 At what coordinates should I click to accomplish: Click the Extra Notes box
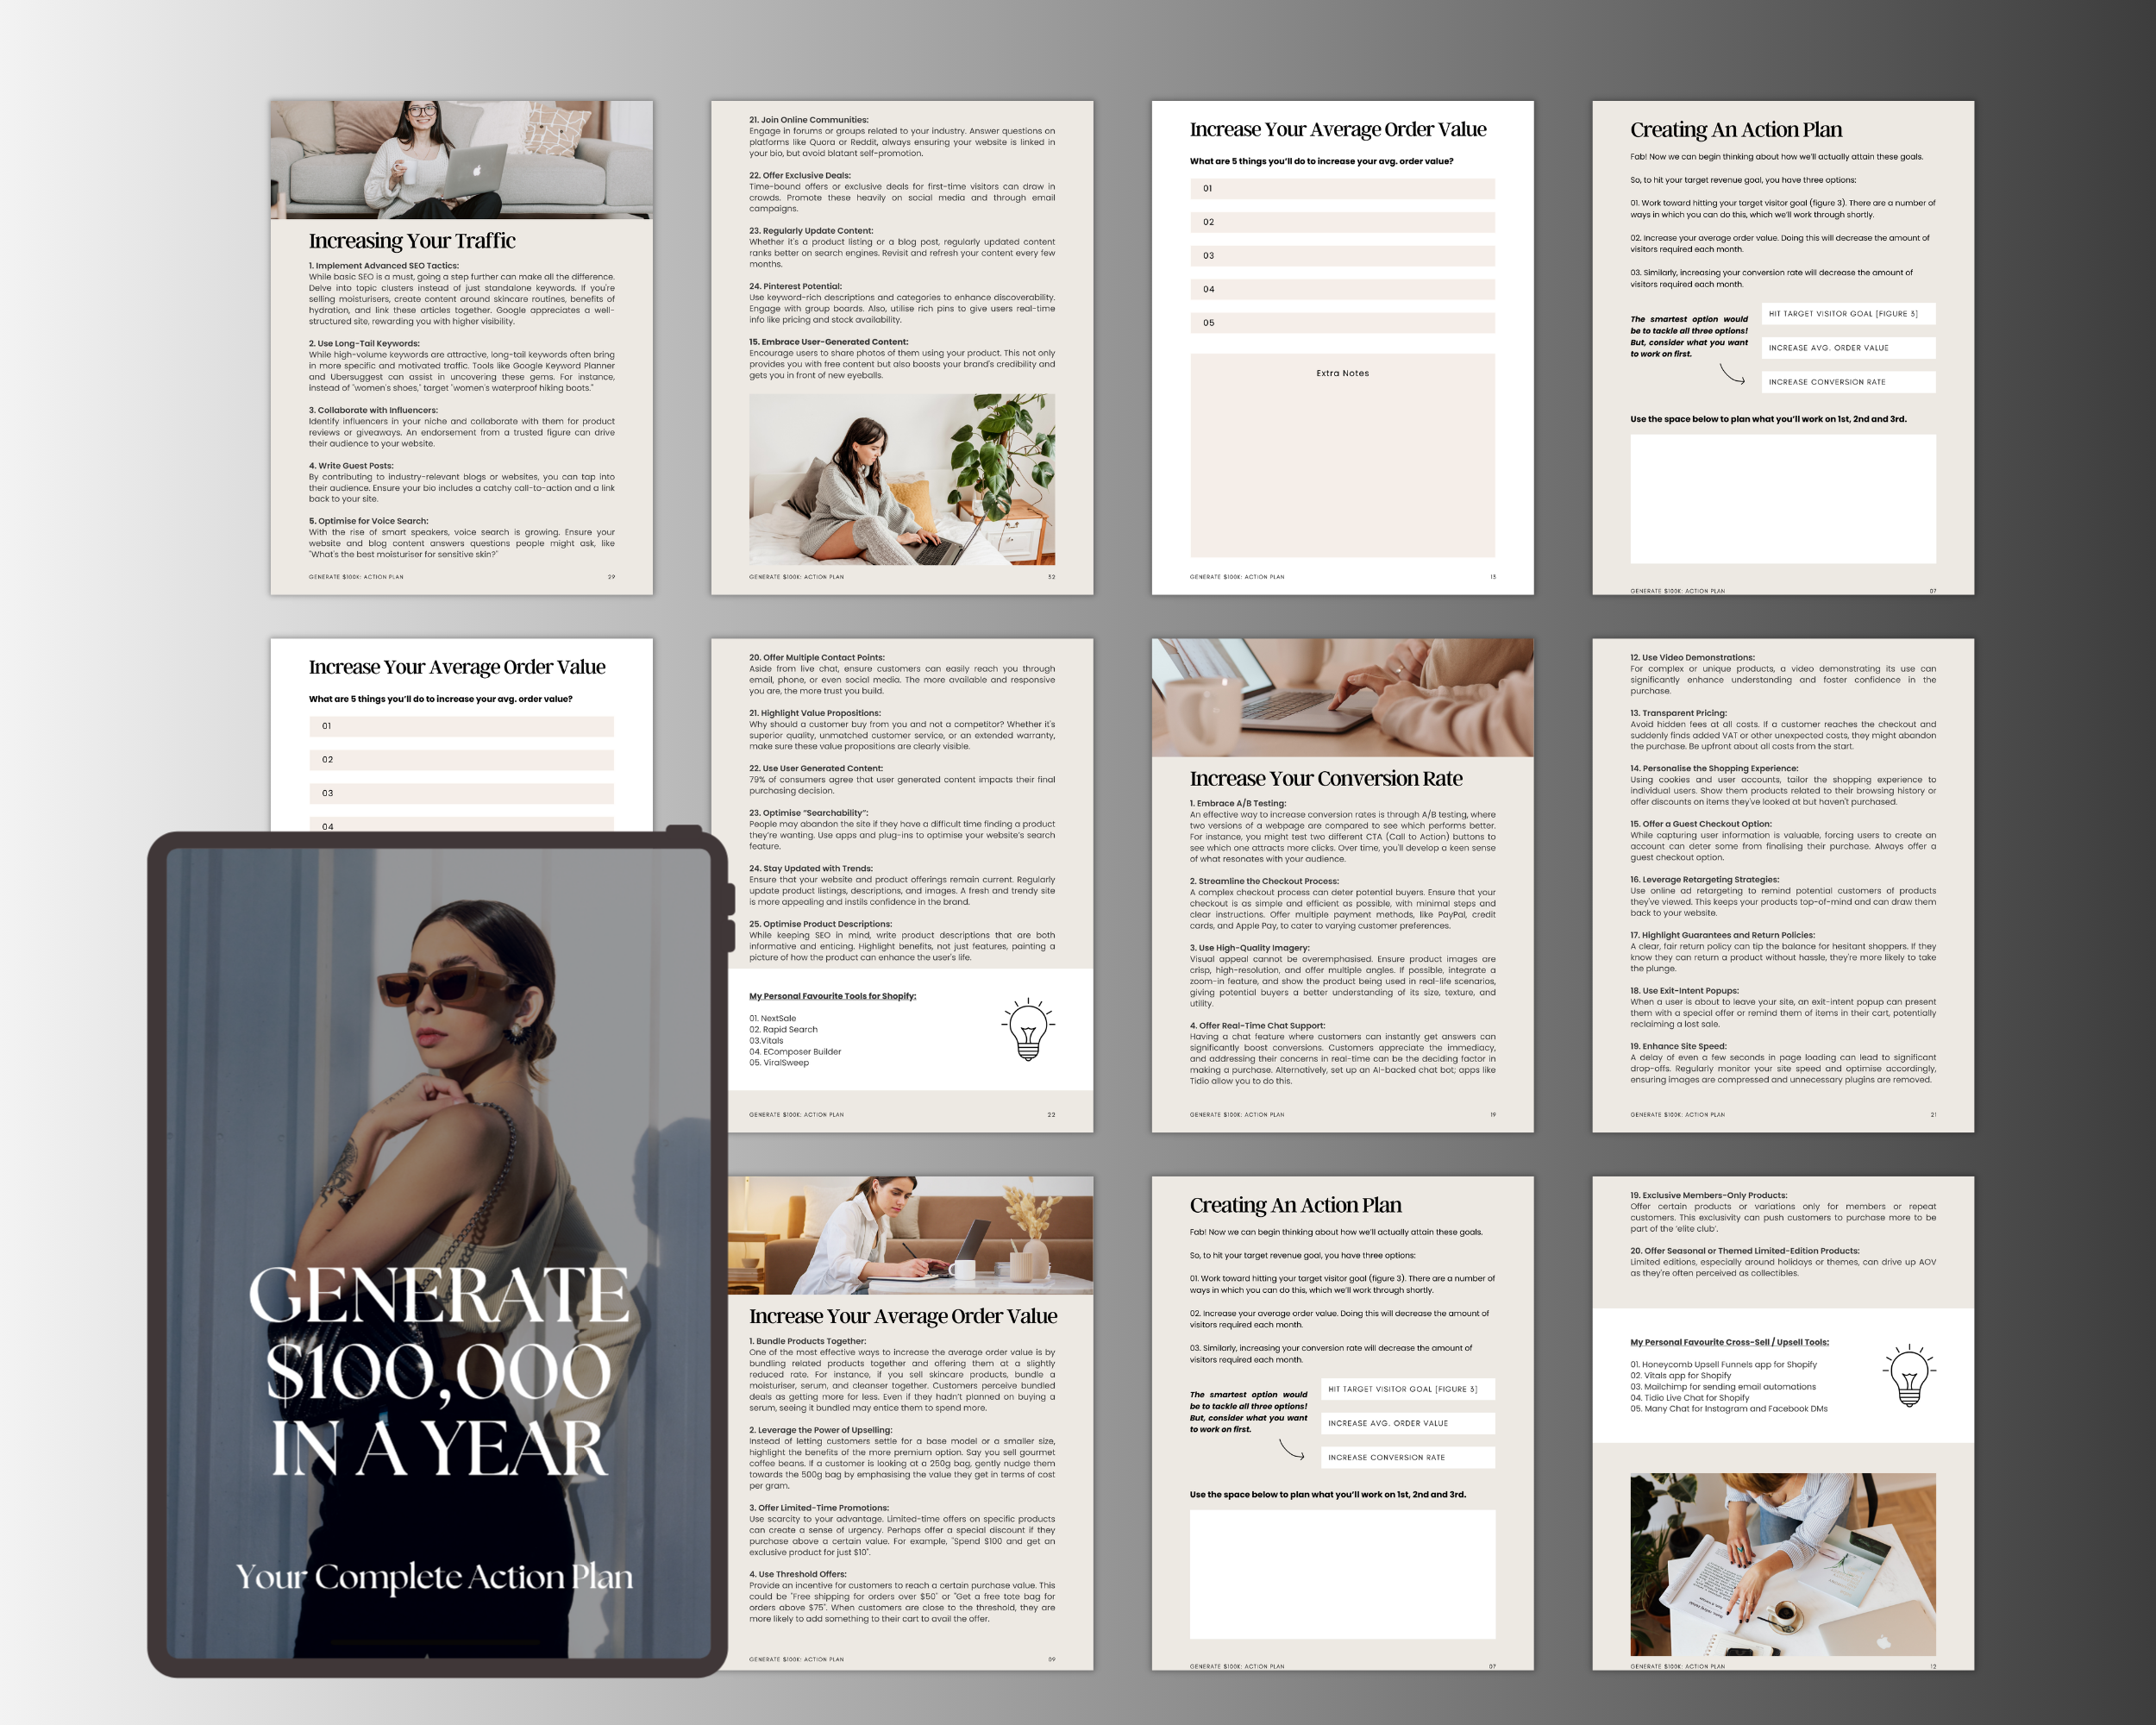coord(1342,455)
